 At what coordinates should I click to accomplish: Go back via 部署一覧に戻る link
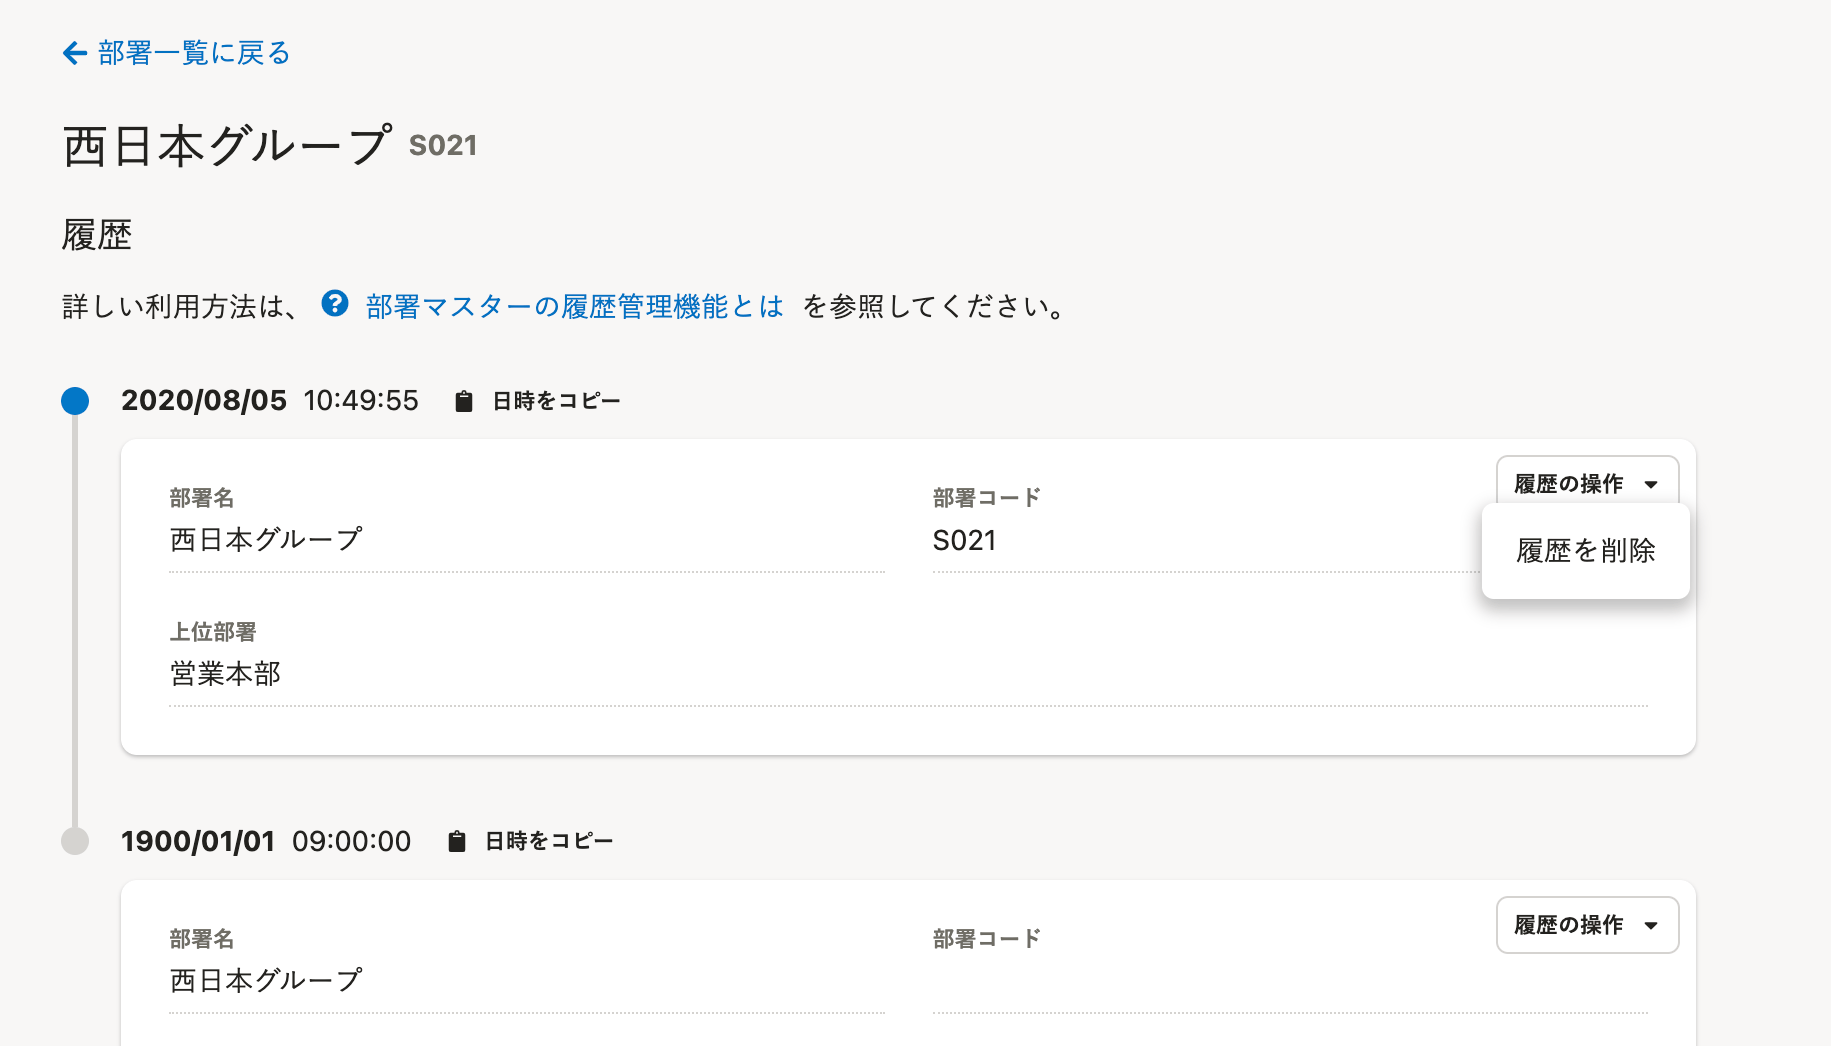194,53
